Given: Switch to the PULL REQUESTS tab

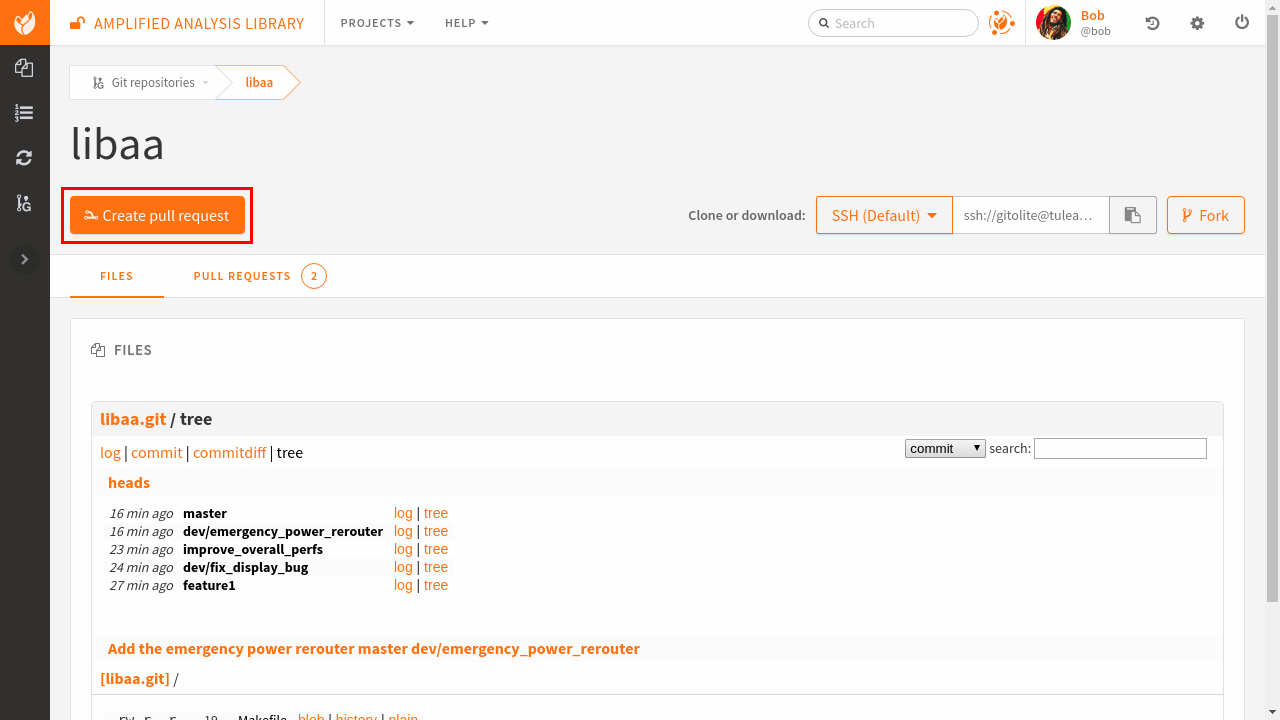Looking at the screenshot, I should 242,276.
